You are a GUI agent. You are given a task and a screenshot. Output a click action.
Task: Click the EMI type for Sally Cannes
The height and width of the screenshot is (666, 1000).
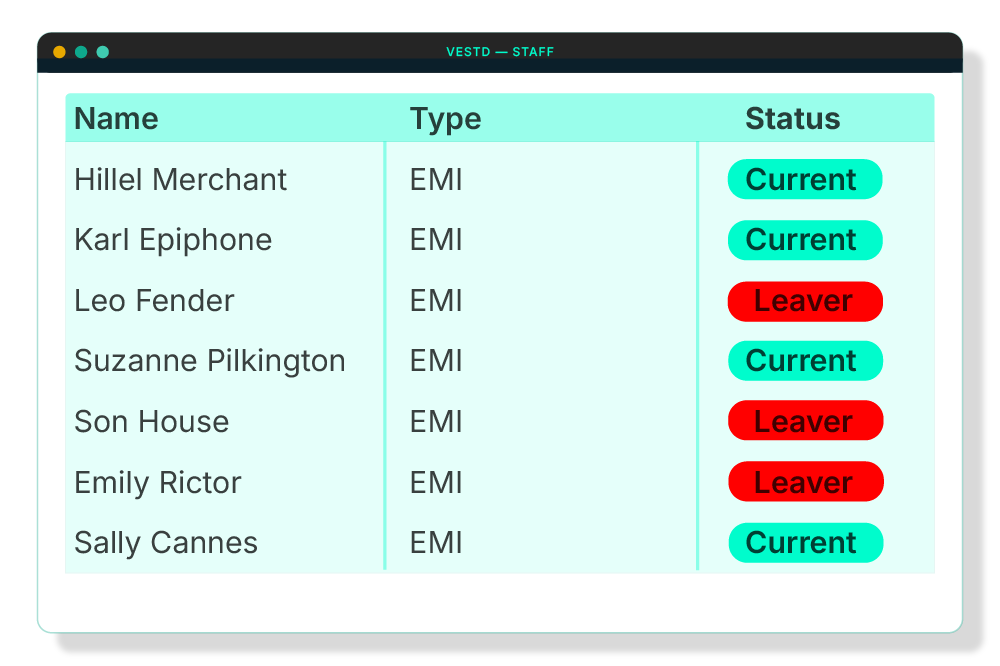436,543
